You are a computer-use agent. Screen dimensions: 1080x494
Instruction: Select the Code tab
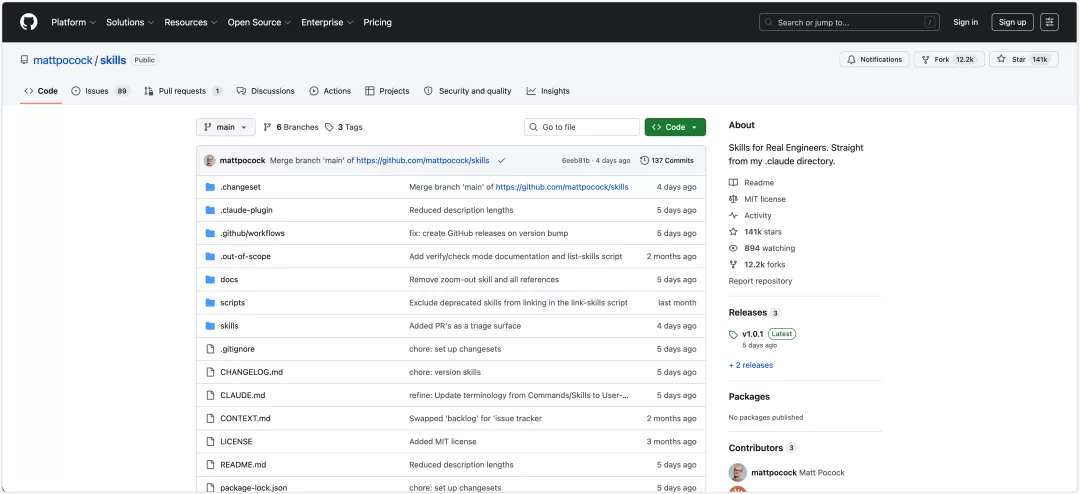coord(41,91)
